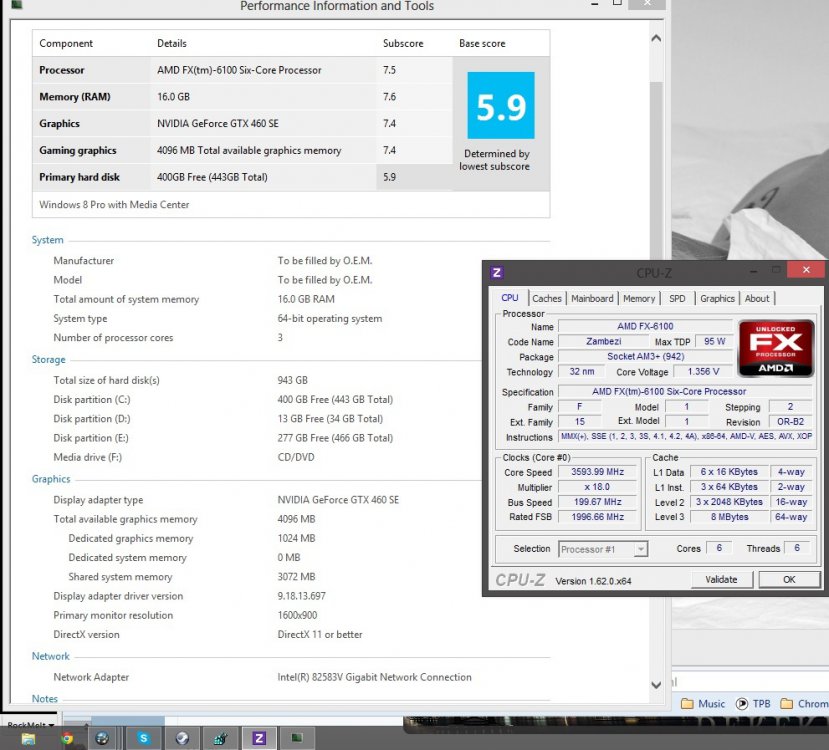Go to the SPD tab in CPU-Z
The width and height of the screenshot is (829, 750).
[677, 299]
